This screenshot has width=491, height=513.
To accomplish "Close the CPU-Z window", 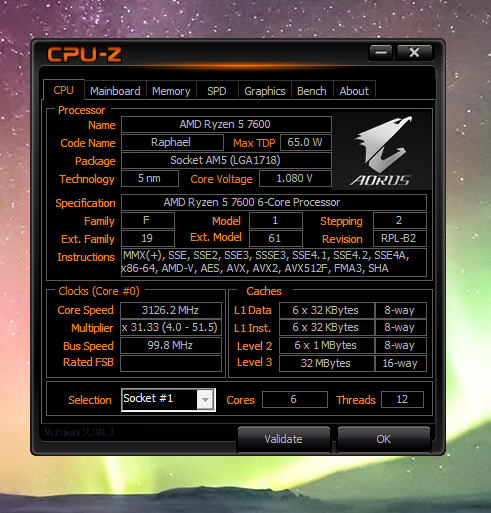I will 414,52.
